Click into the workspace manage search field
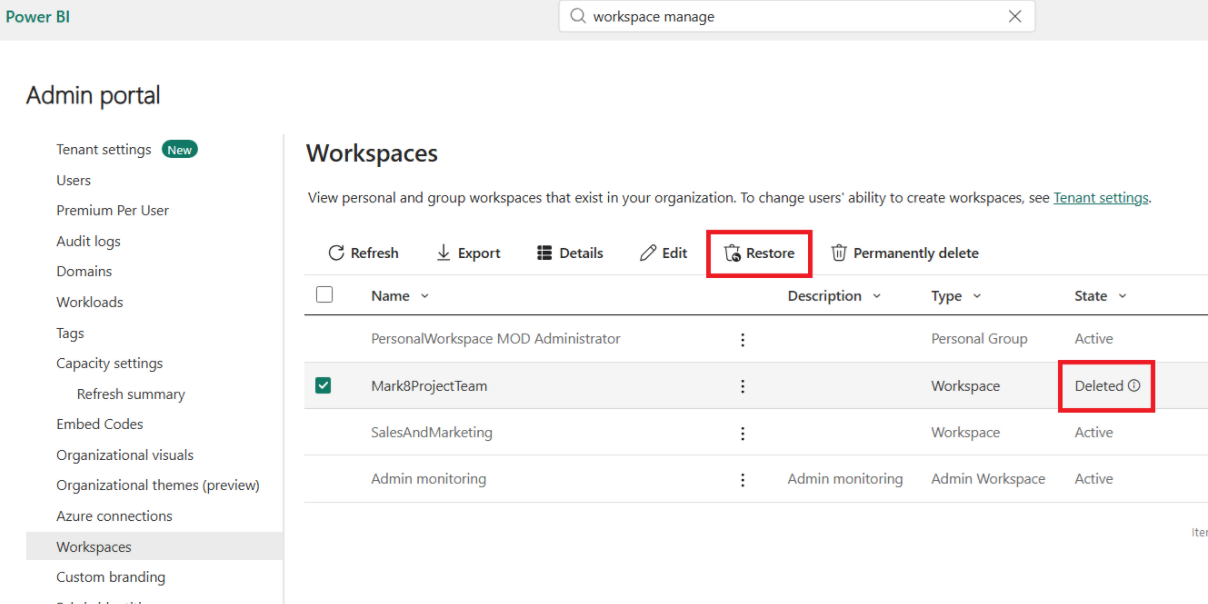1208x604 pixels. (795, 16)
